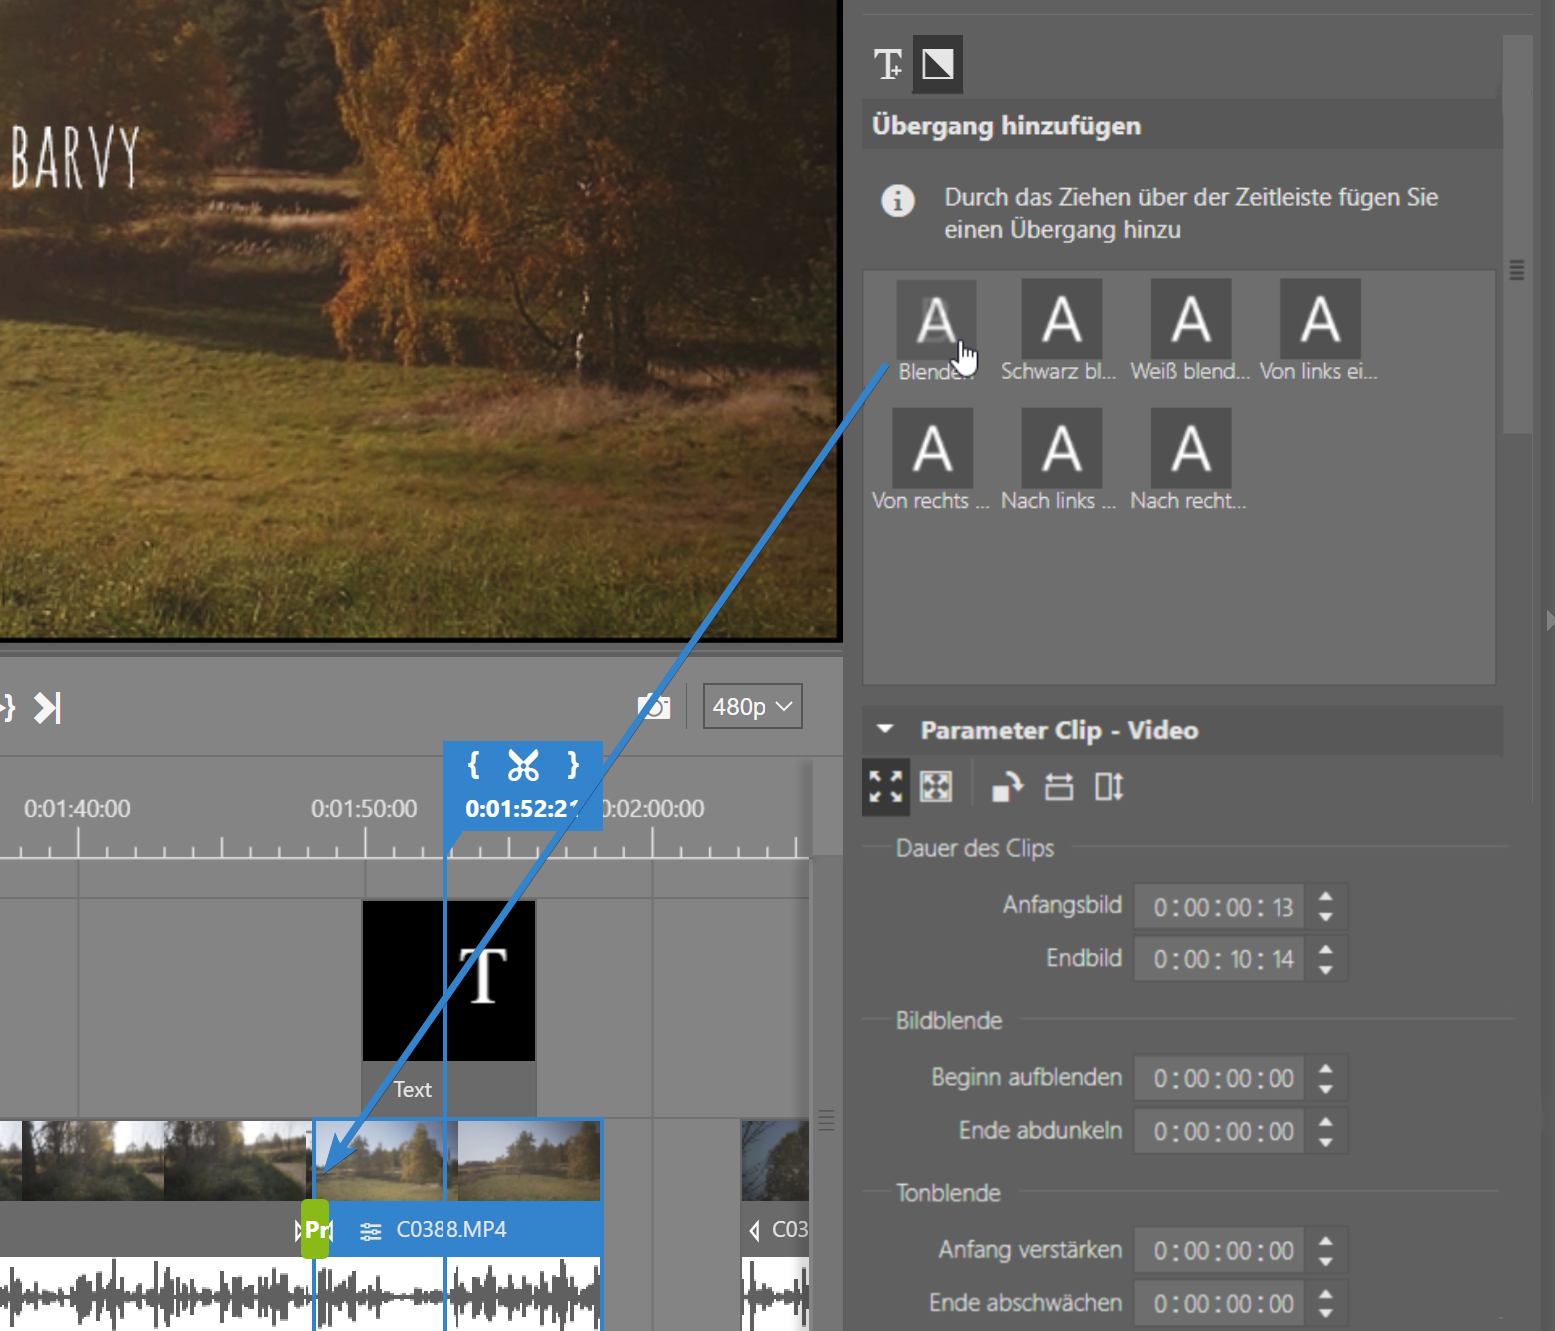Image resolution: width=1555 pixels, height=1331 pixels.
Task: Decrease the Ende abdunkeln value with the down arrow
Action: [x=1326, y=1141]
